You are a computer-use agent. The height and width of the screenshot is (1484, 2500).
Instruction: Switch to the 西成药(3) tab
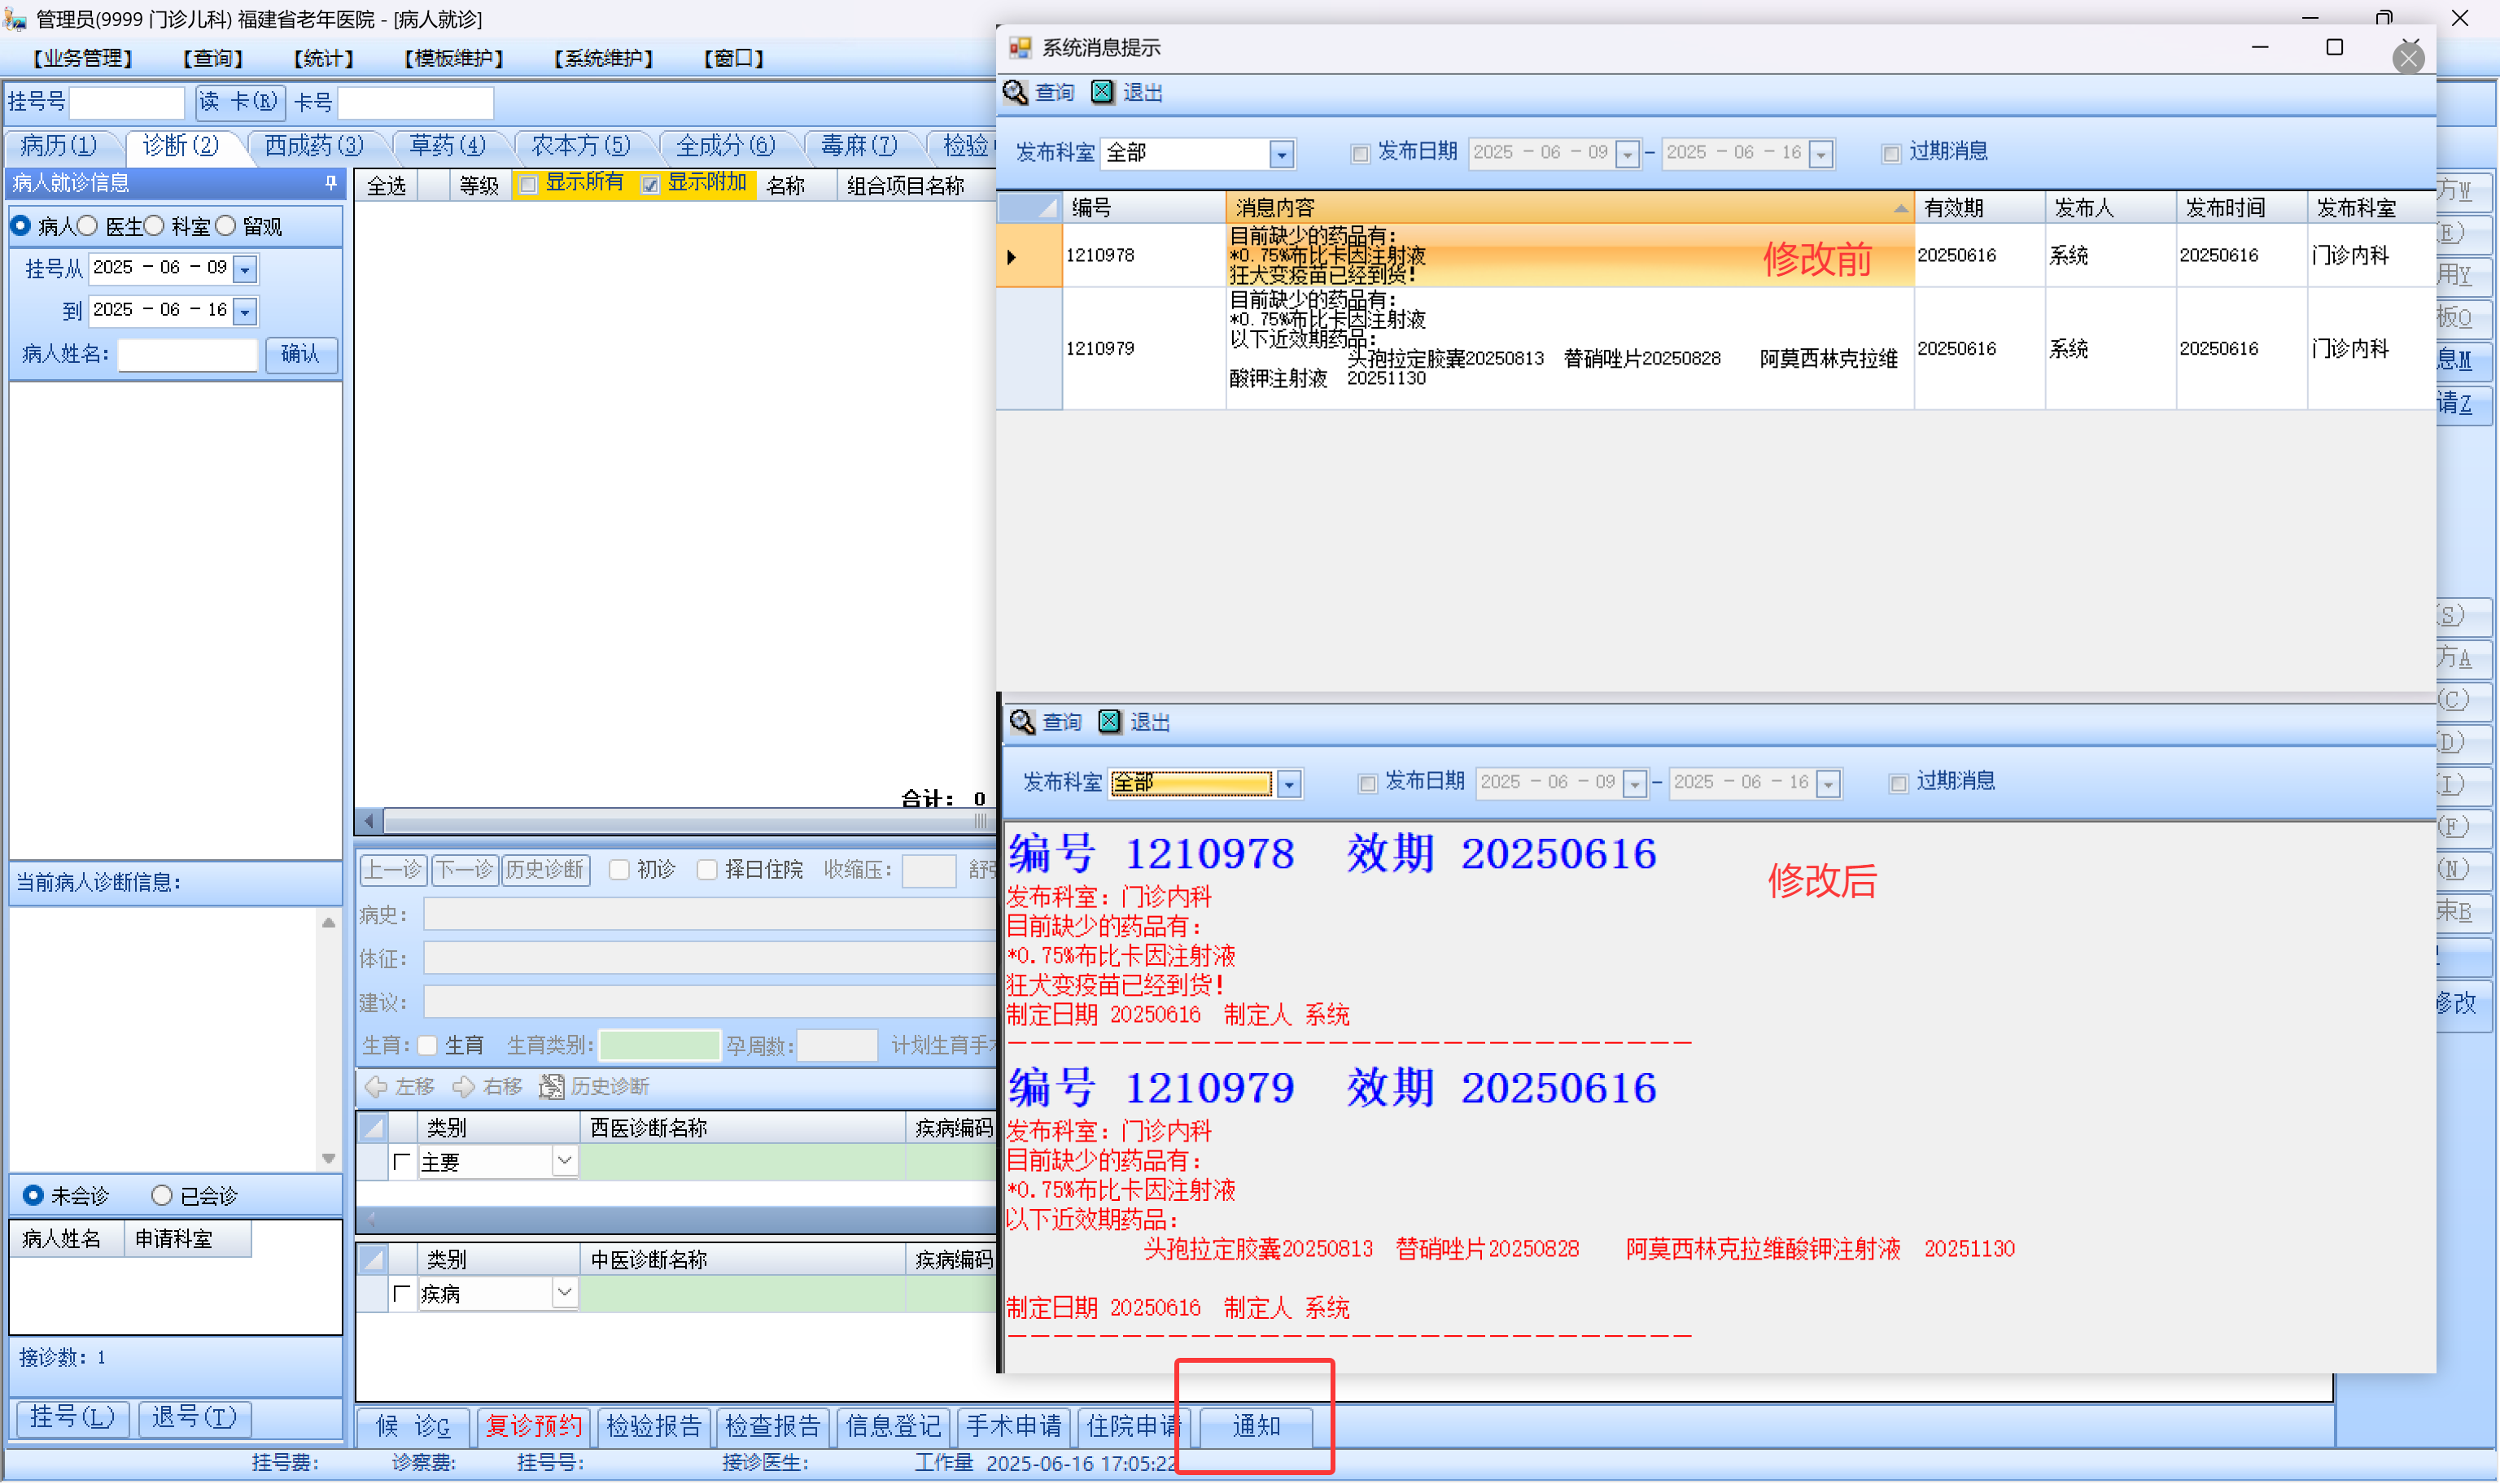point(314,146)
